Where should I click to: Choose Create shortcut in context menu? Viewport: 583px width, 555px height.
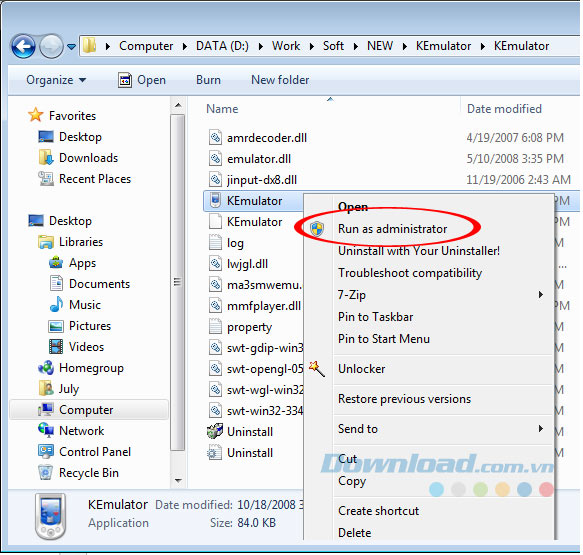pos(379,511)
